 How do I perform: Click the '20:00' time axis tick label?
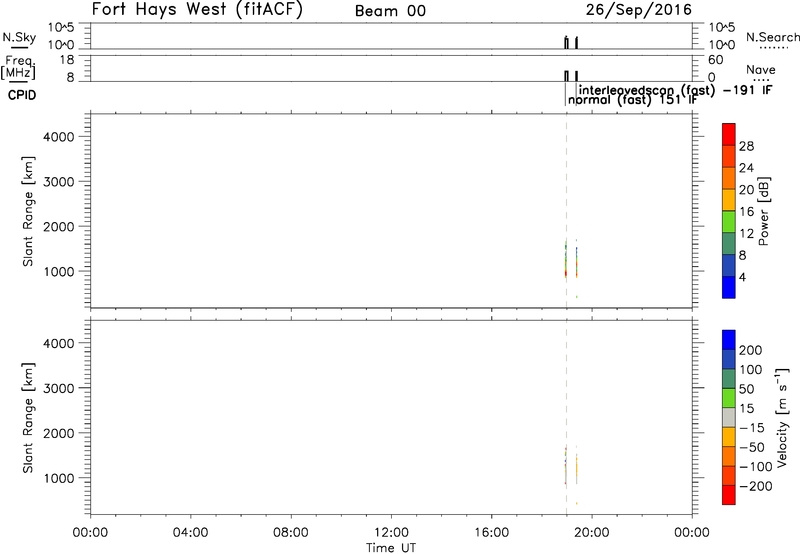591,533
